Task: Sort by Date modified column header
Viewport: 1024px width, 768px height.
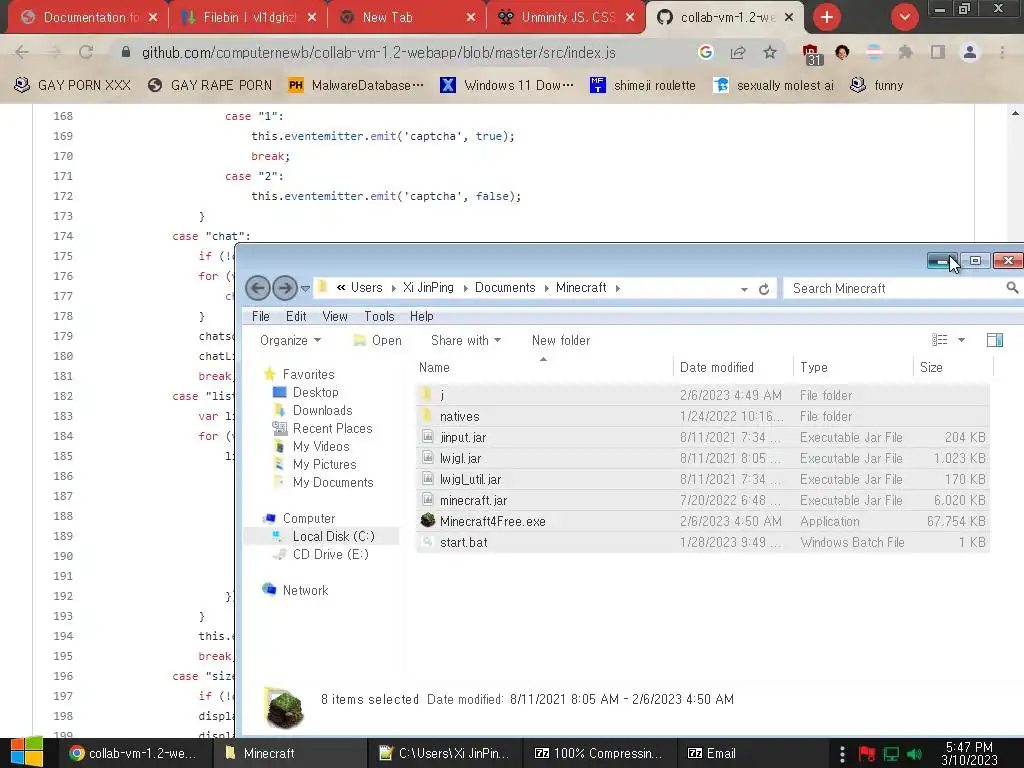Action: click(x=733, y=367)
